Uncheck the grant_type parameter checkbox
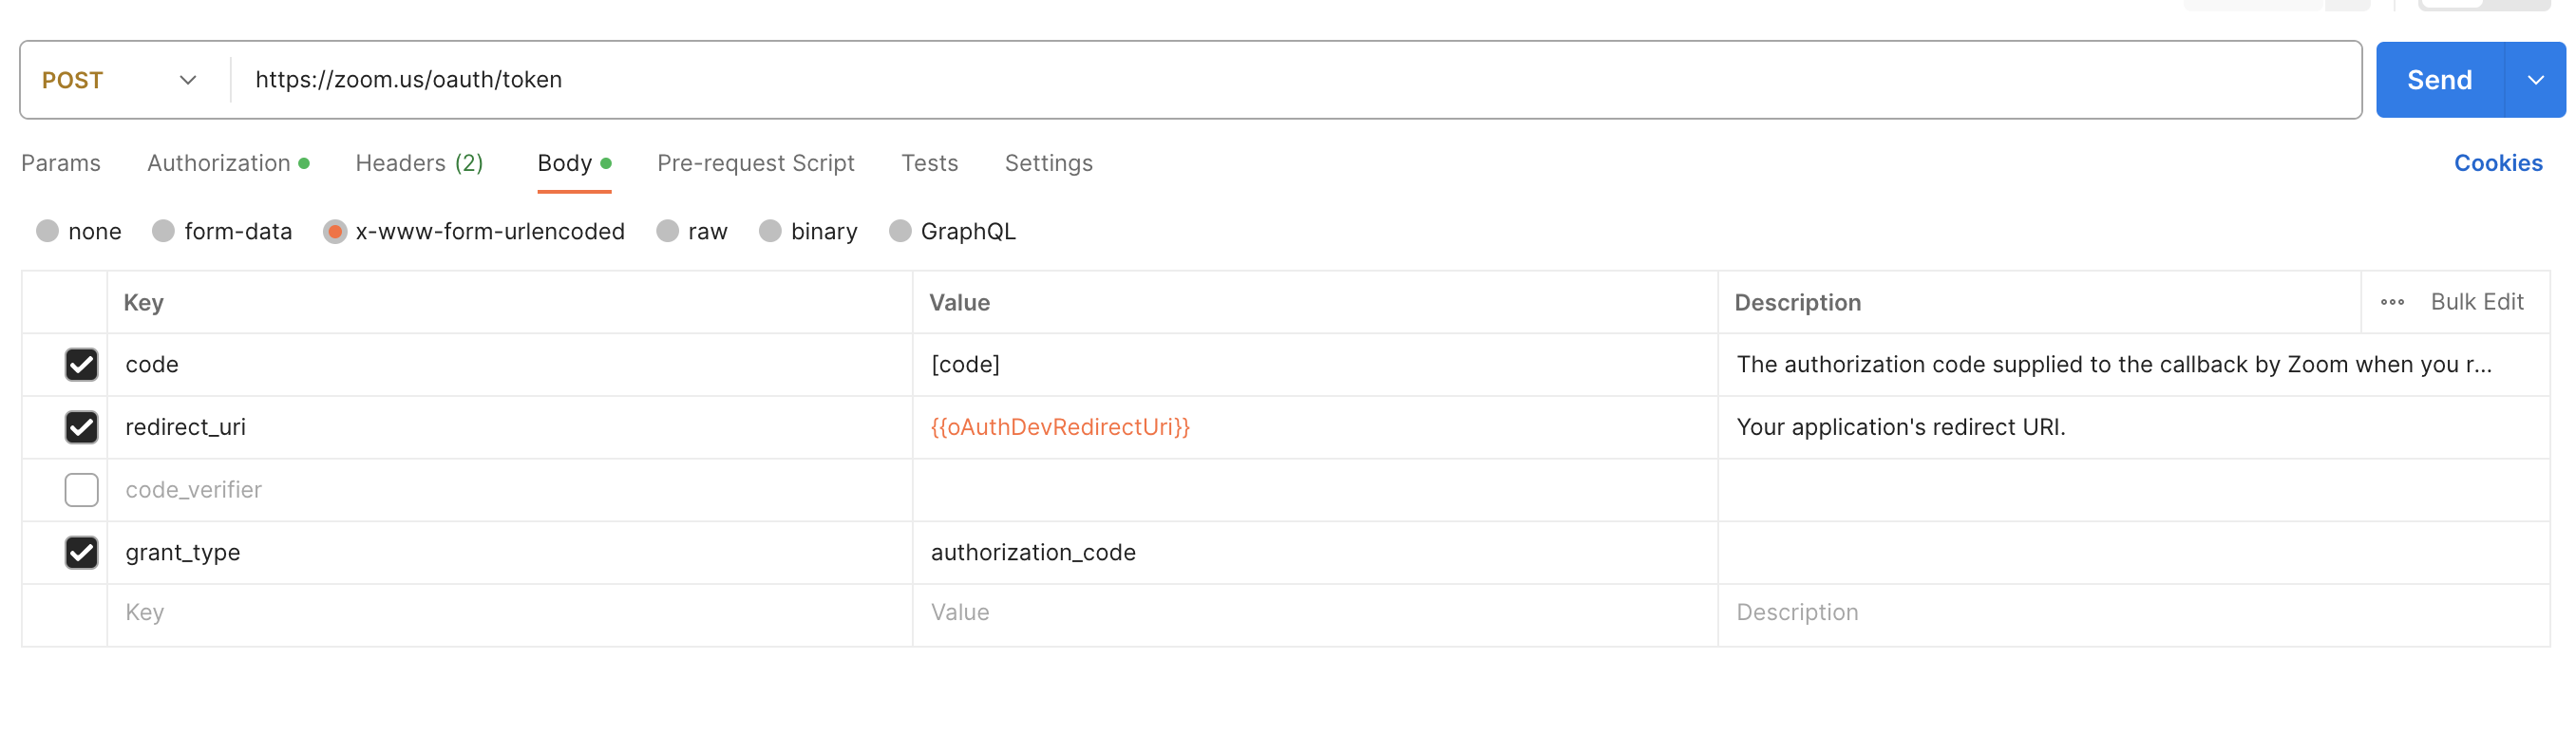 81,552
